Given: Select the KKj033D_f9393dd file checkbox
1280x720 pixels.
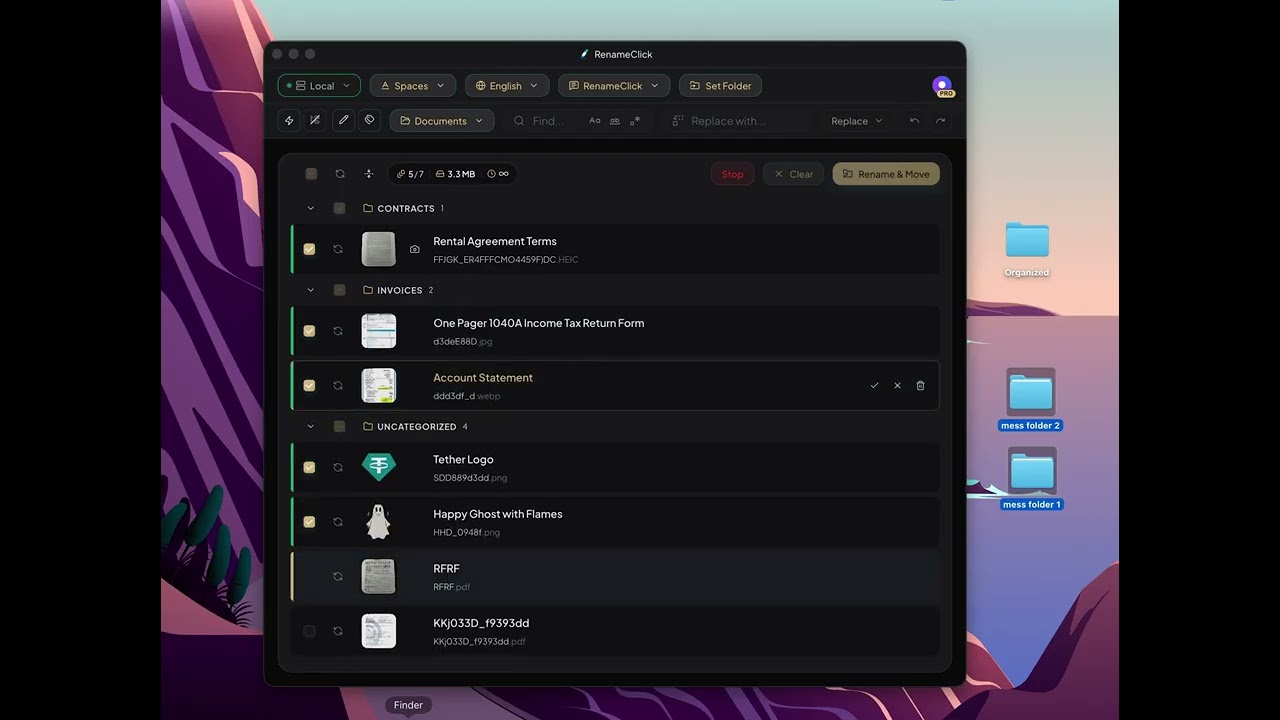Looking at the screenshot, I should 309,631.
